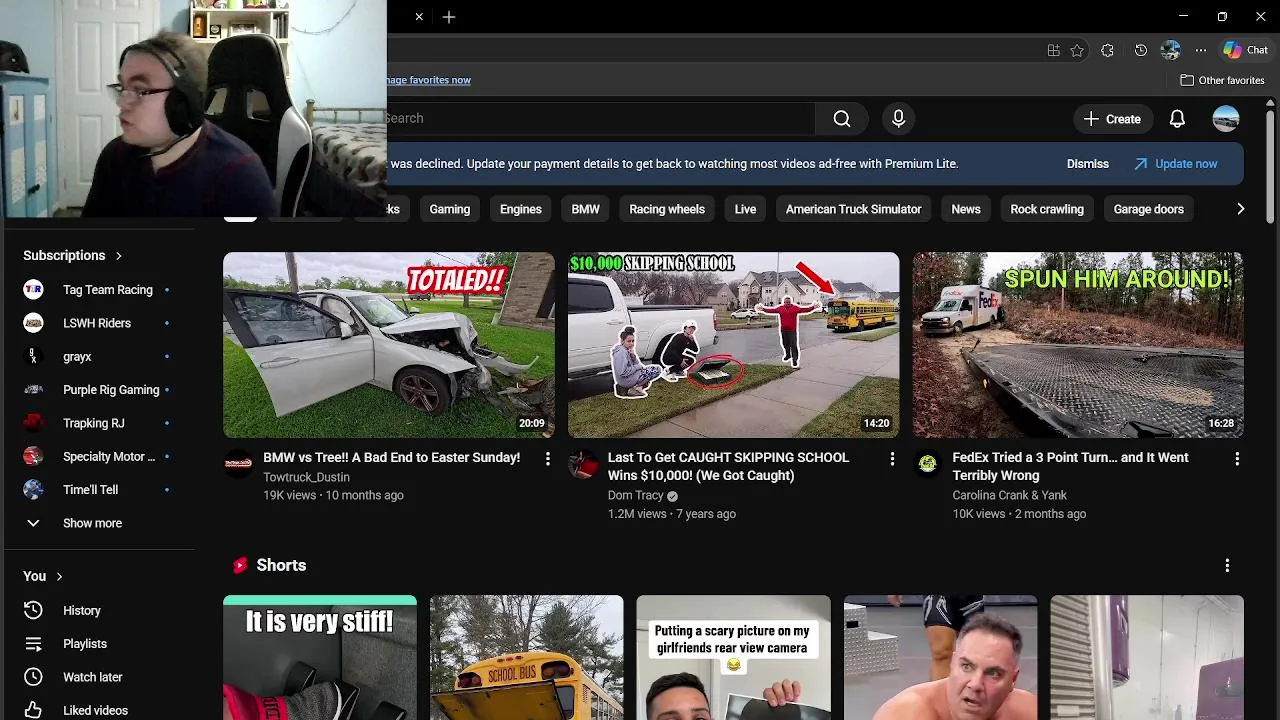Close the current browser tab
The width and height of the screenshot is (1280, 720).
[419, 17]
